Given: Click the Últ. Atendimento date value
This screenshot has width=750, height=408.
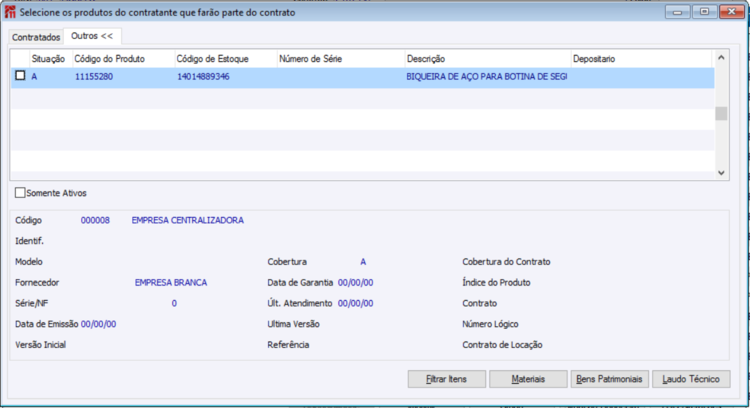Looking at the screenshot, I should [355, 303].
